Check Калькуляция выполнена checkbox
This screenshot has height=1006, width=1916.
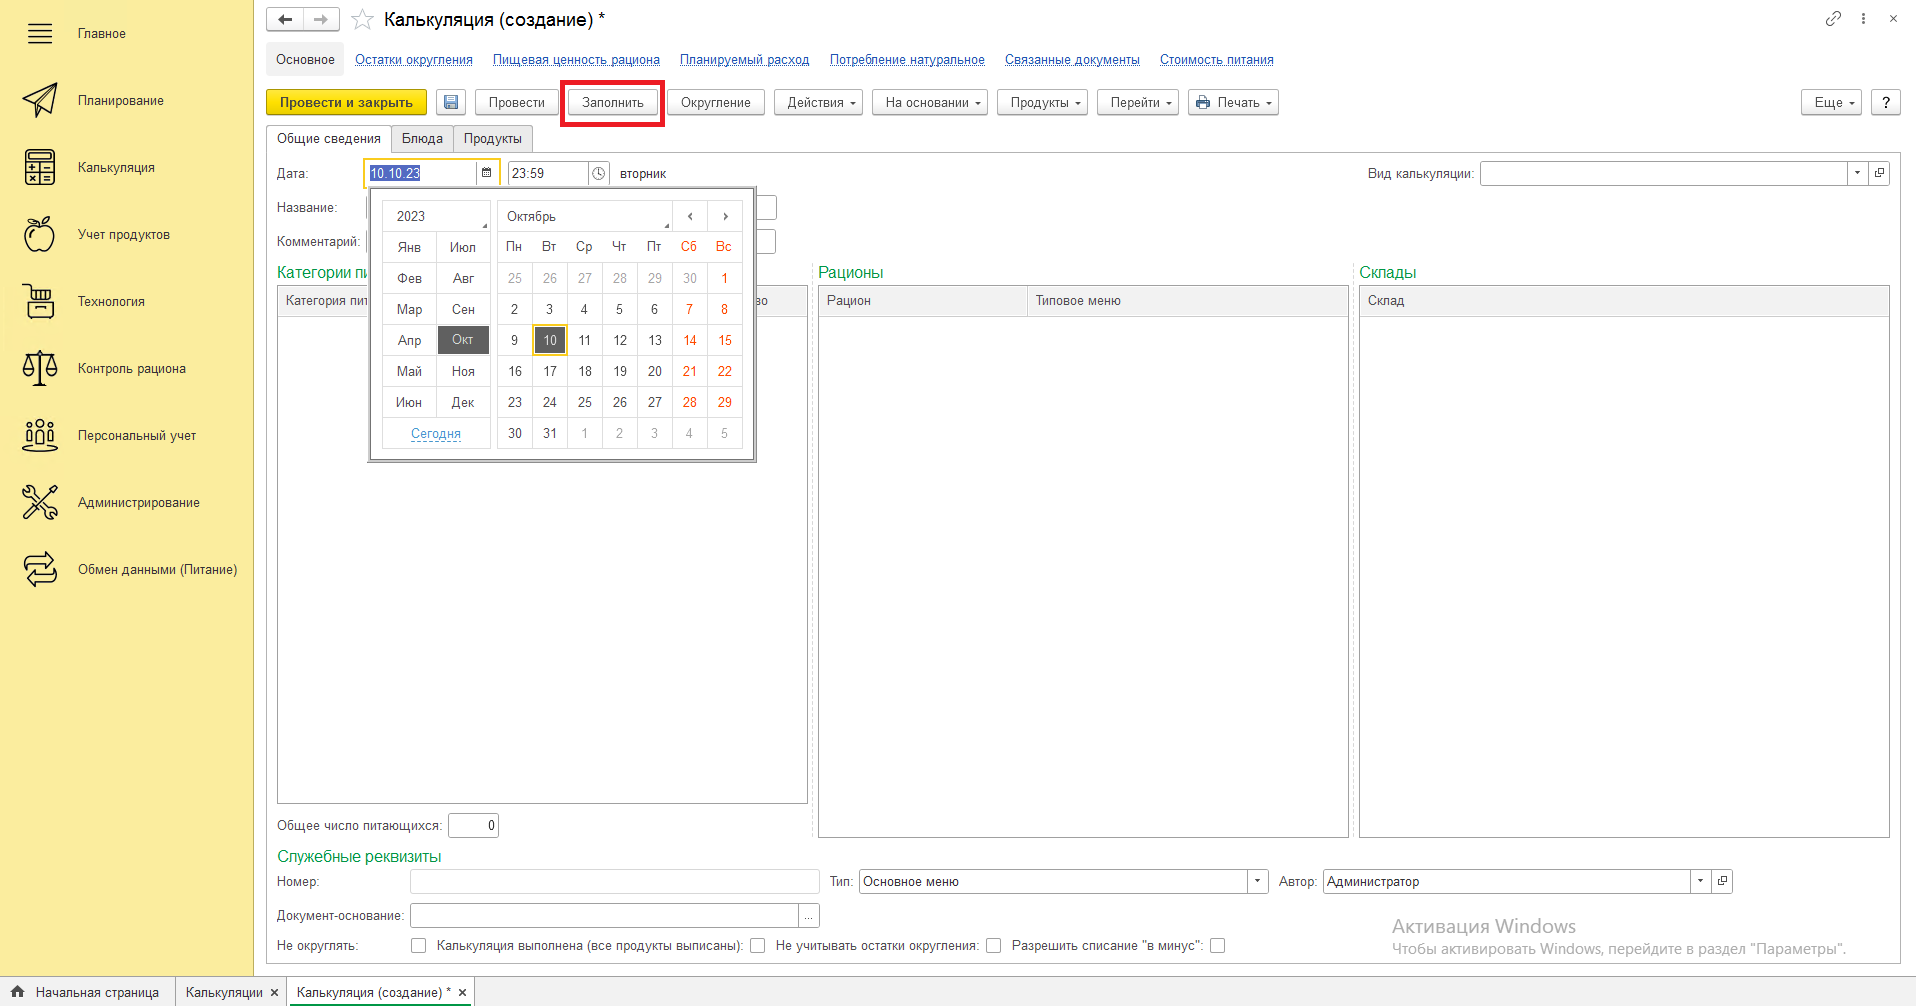758,946
